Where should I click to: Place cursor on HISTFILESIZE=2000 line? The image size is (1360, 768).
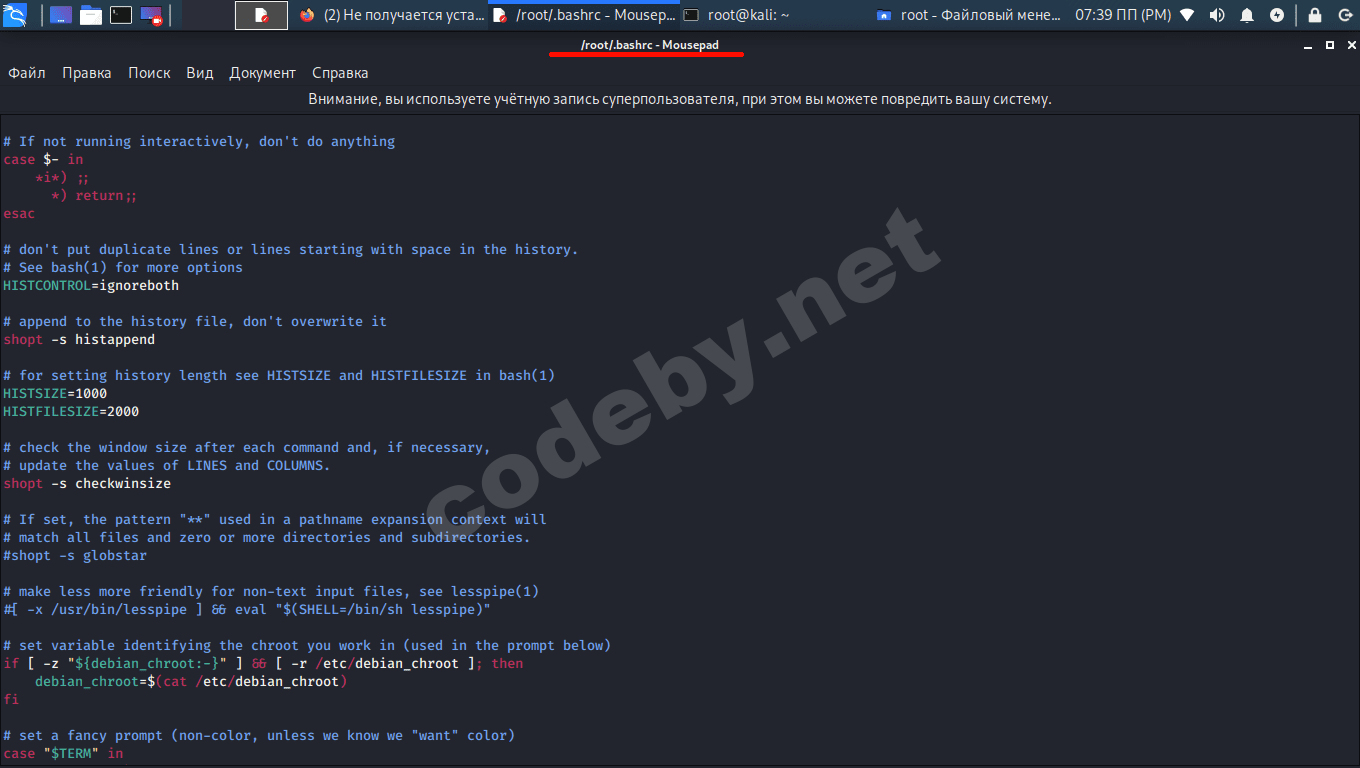click(71, 411)
